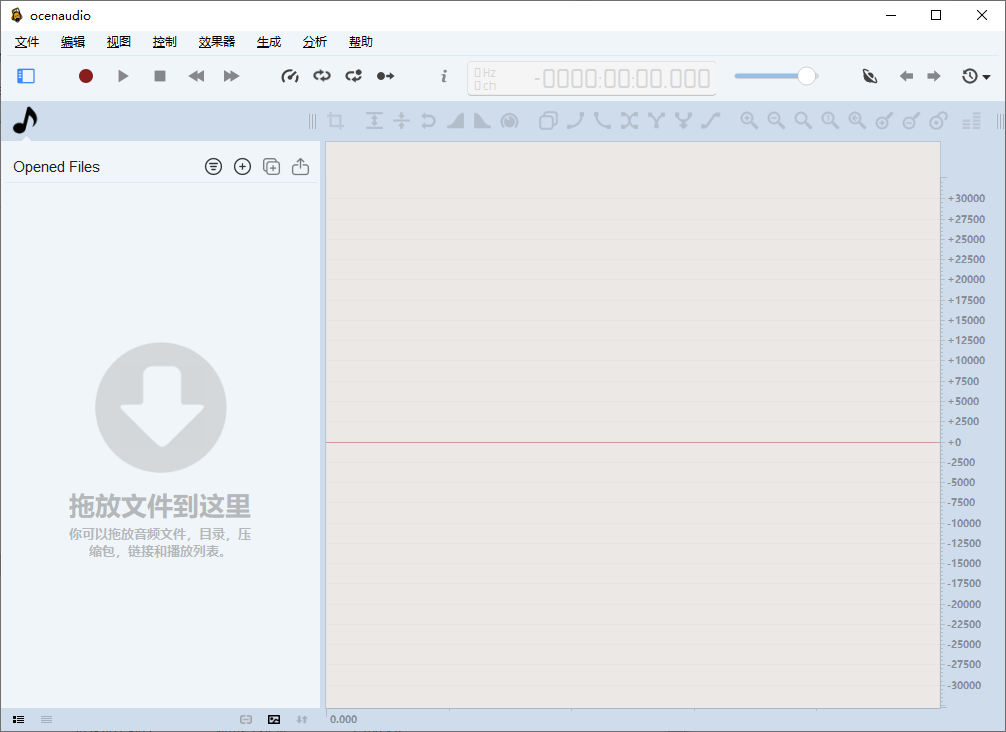Image resolution: width=1006 pixels, height=732 pixels.
Task: Select the Trim tool in the edit toolbar
Action: [x=336, y=121]
